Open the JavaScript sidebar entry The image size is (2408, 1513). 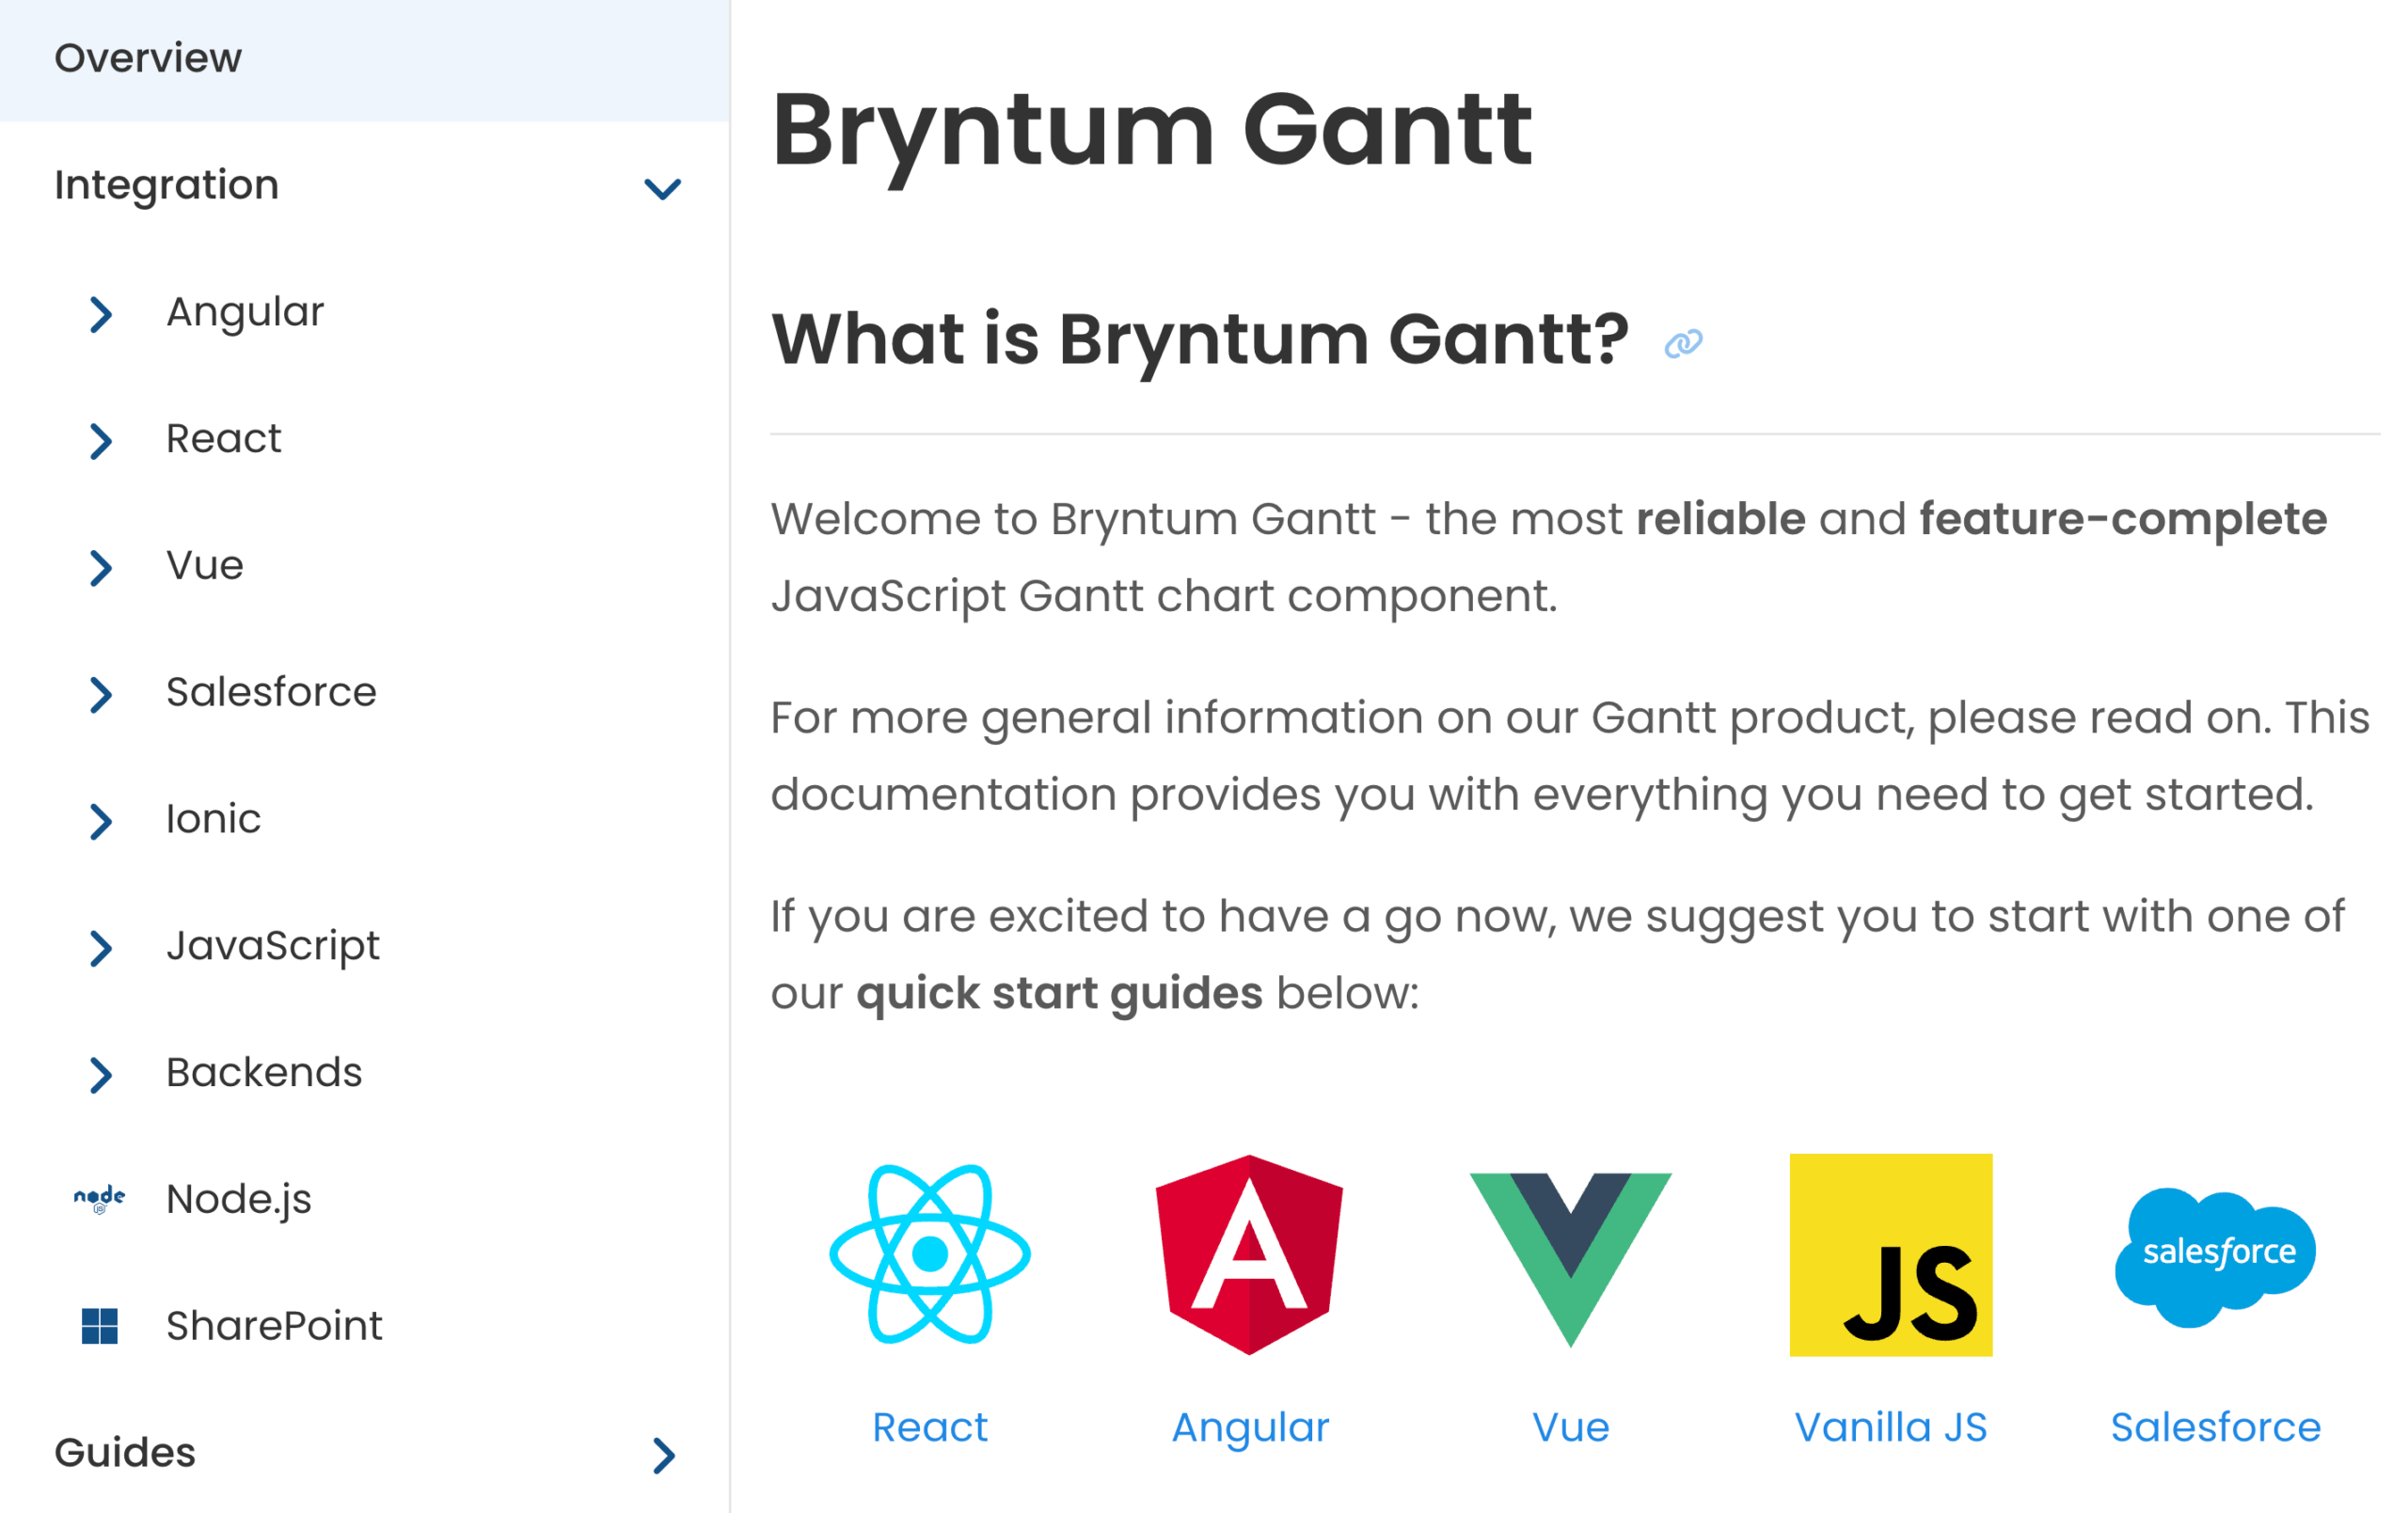[x=273, y=946]
